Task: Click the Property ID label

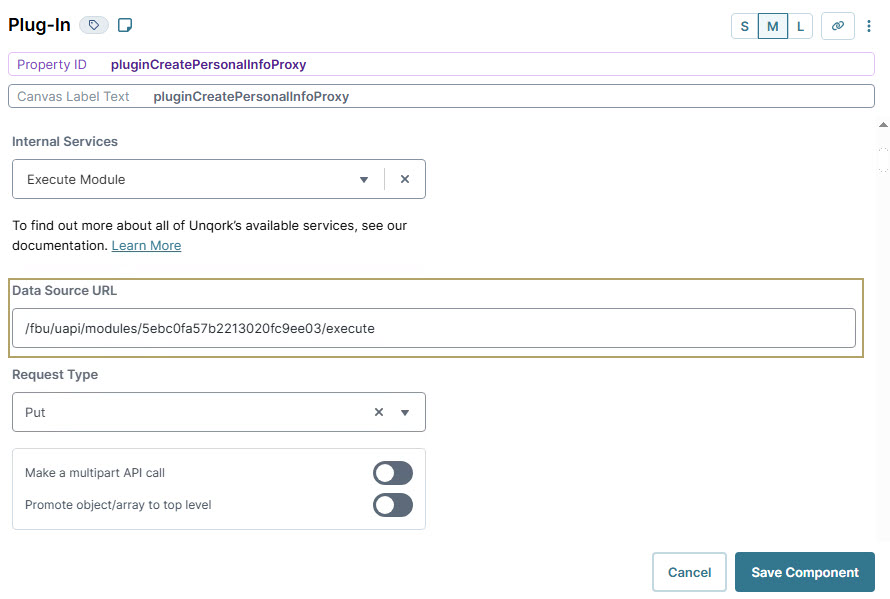Action: click(x=51, y=64)
